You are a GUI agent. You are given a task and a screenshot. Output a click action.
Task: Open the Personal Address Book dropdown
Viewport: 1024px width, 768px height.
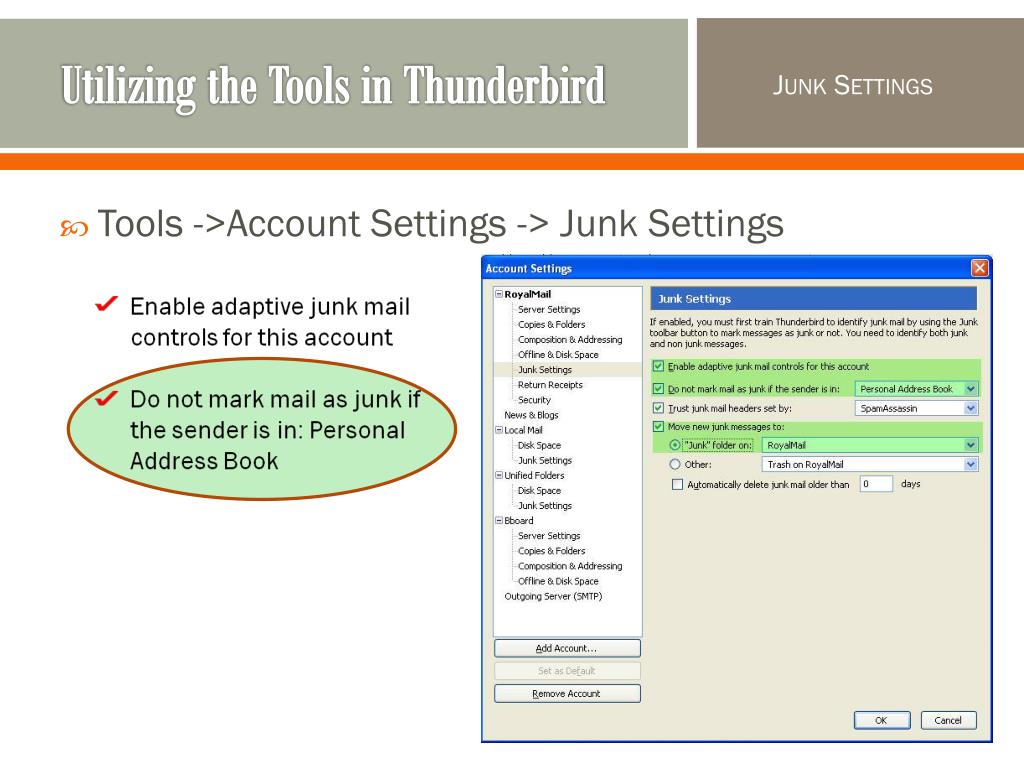[916, 389]
